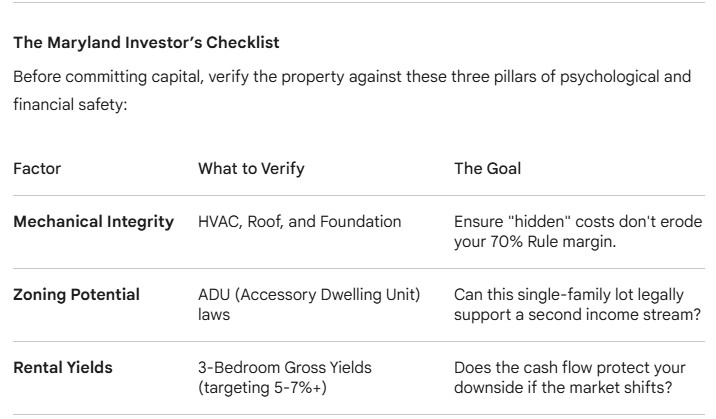Viewport: 716px width, 419px height.
Task: Select 'The Goal' column header
Action: (x=487, y=169)
